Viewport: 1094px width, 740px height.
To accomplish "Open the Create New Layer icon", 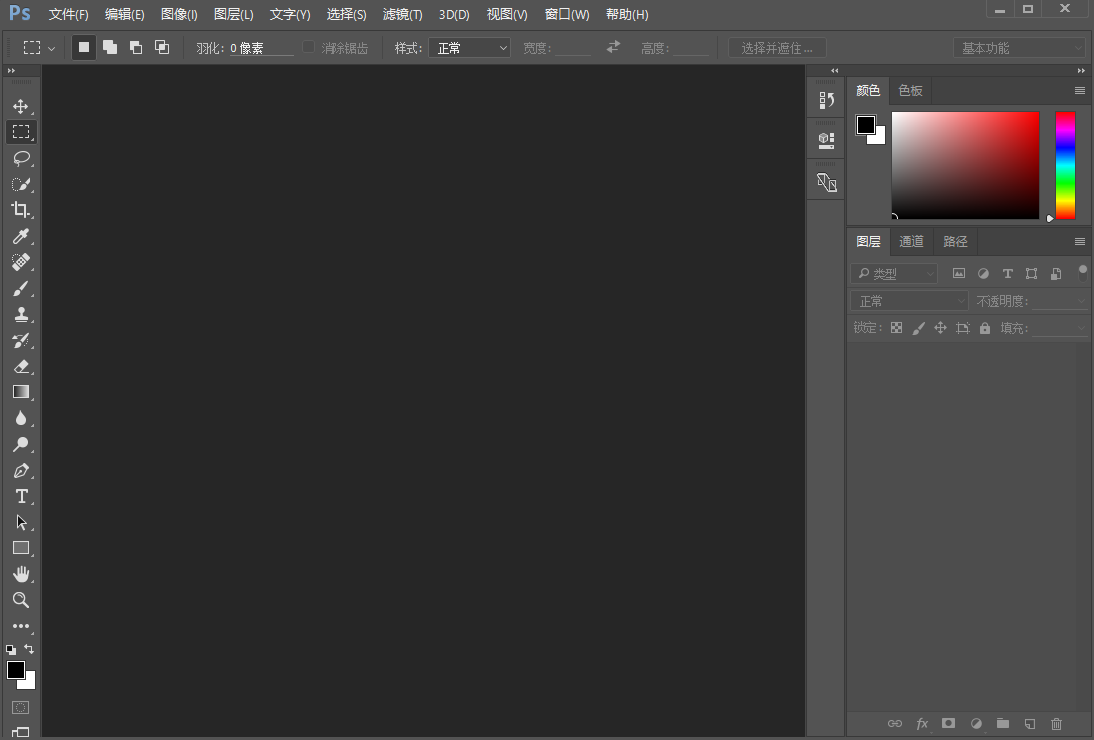I will coord(1030,723).
